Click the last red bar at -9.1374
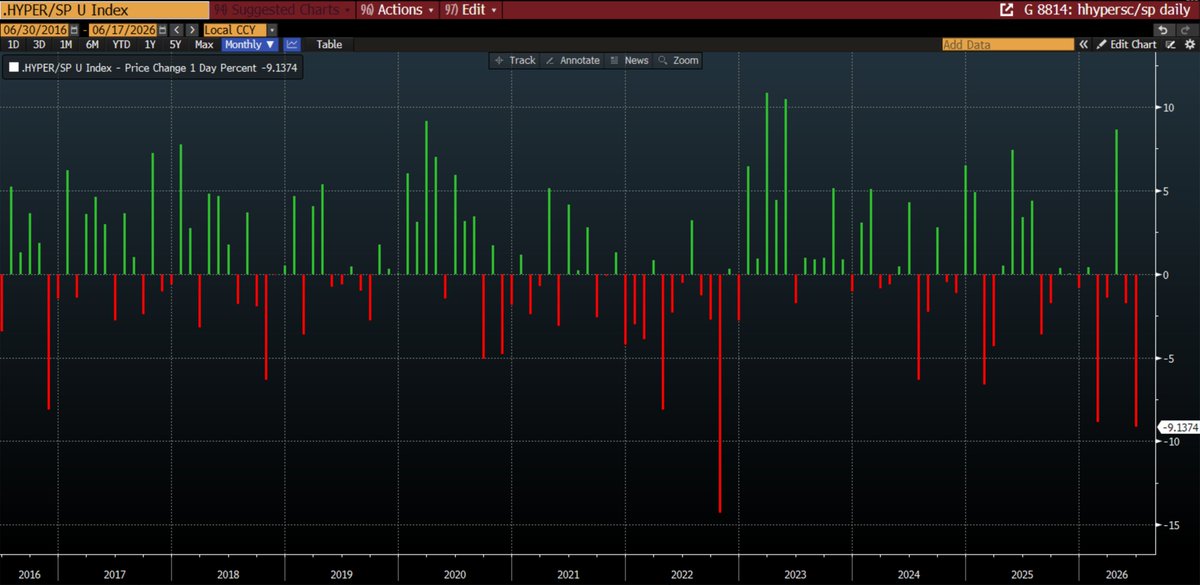 [x=1136, y=350]
